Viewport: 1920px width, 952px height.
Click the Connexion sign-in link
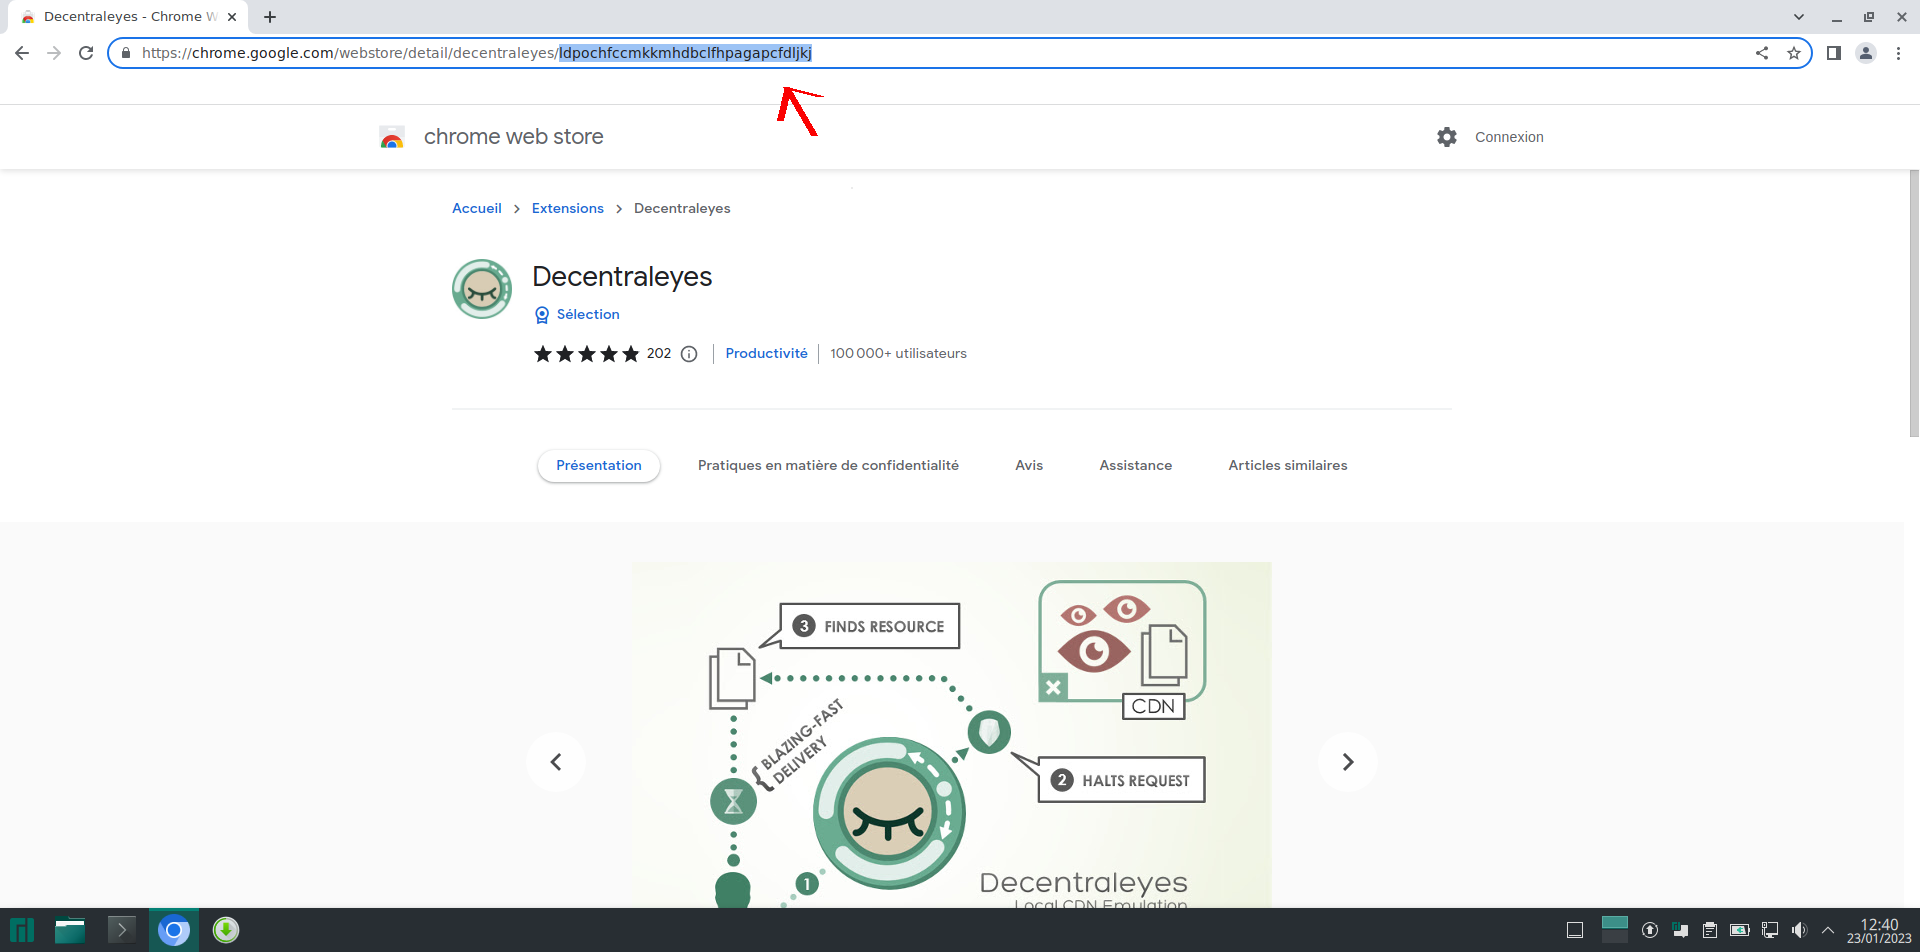point(1509,137)
